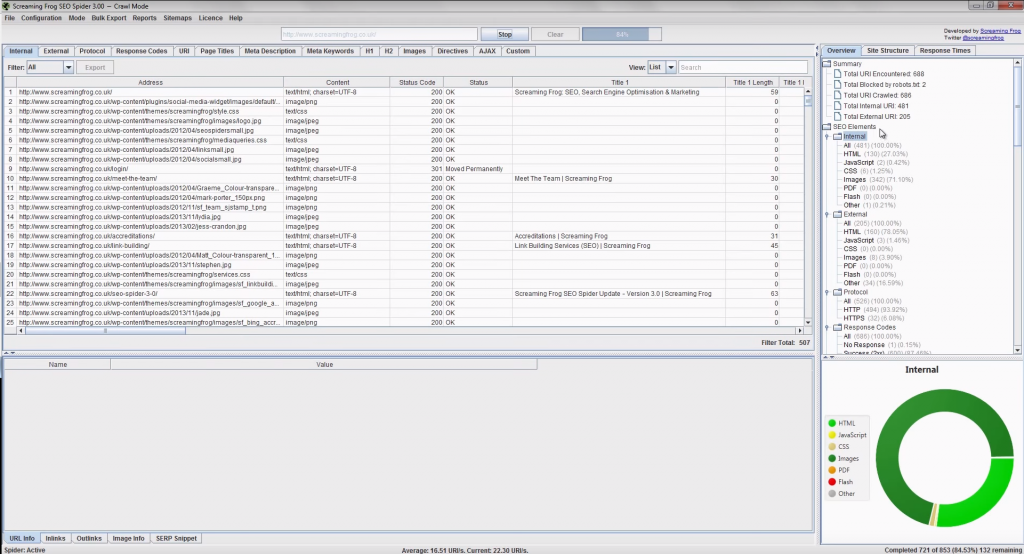The width and height of the screenshot is (1024, 554).
Task: Open the File menu
Action: 10,18
